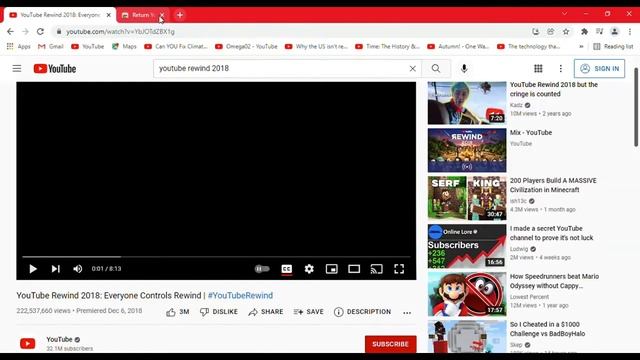Mute the video volume
Viewport: 640px width, 360px height.
[78, 269]
